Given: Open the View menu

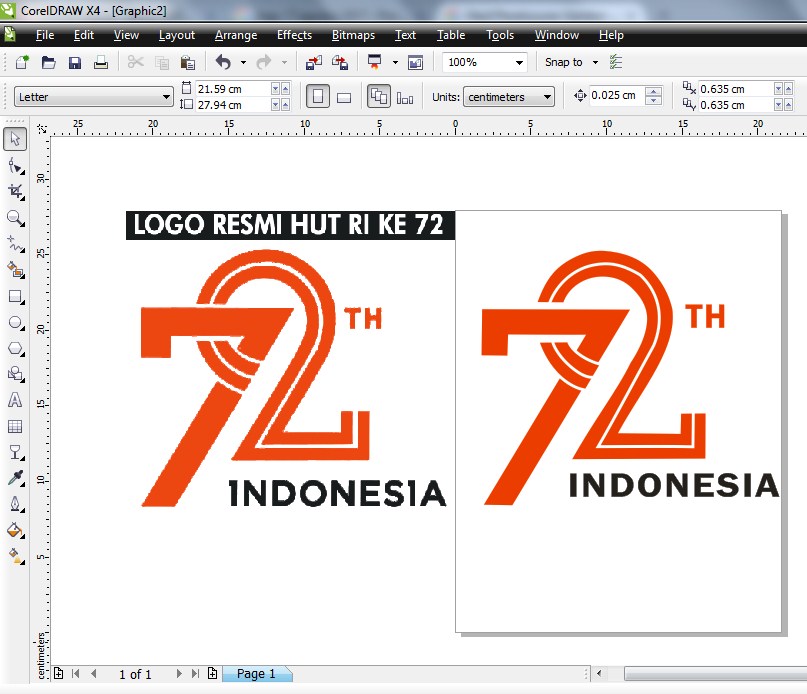Looking at the screenshot, I should 126,35.
